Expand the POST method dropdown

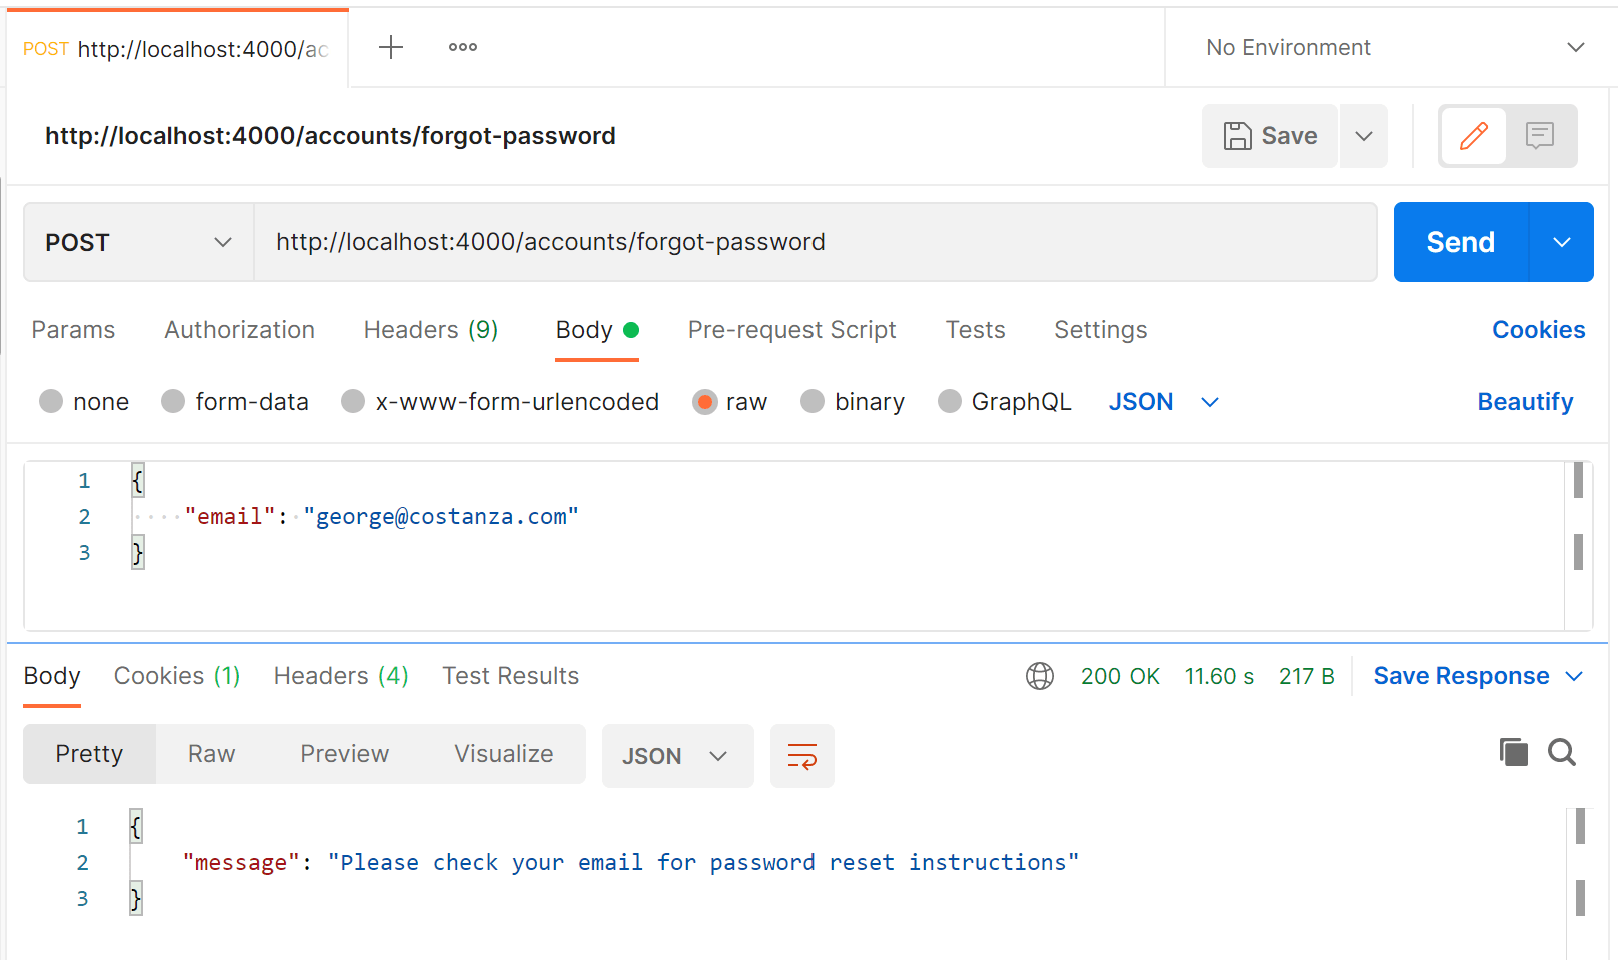[x=139, y=242]
